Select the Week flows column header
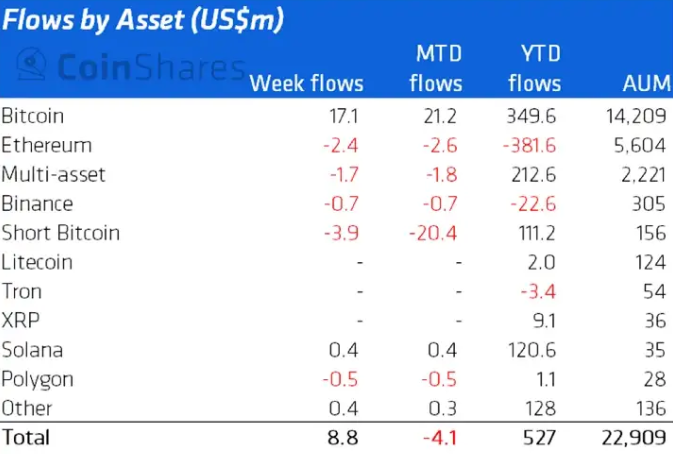673x454 pixels. click(x=306, y=84)
